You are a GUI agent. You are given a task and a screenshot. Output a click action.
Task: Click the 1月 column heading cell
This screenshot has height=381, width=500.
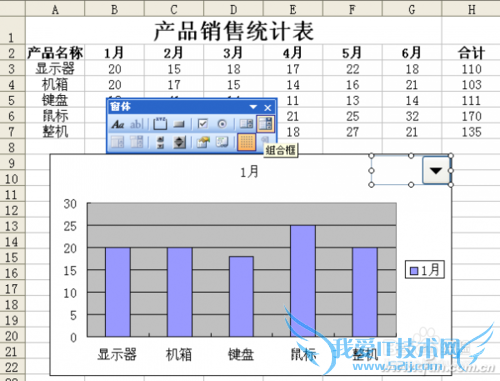pos(114,53)
